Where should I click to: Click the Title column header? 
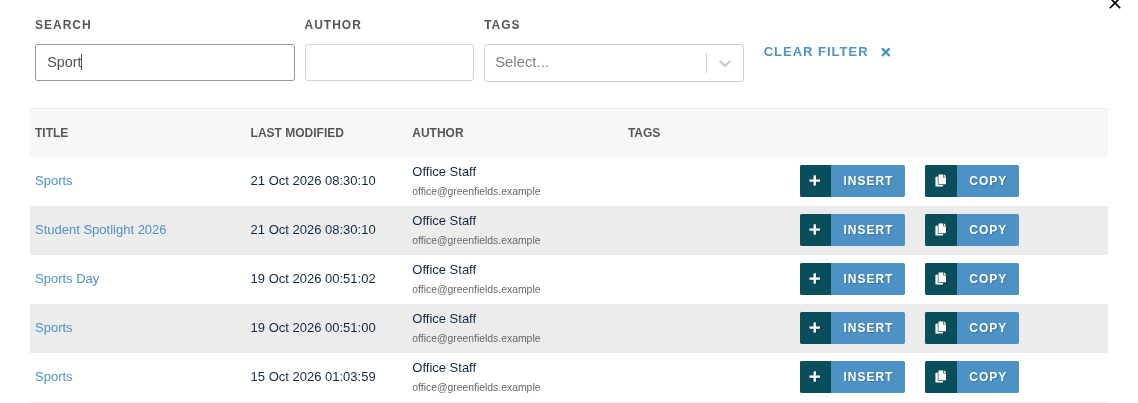[x=52, y=133]
